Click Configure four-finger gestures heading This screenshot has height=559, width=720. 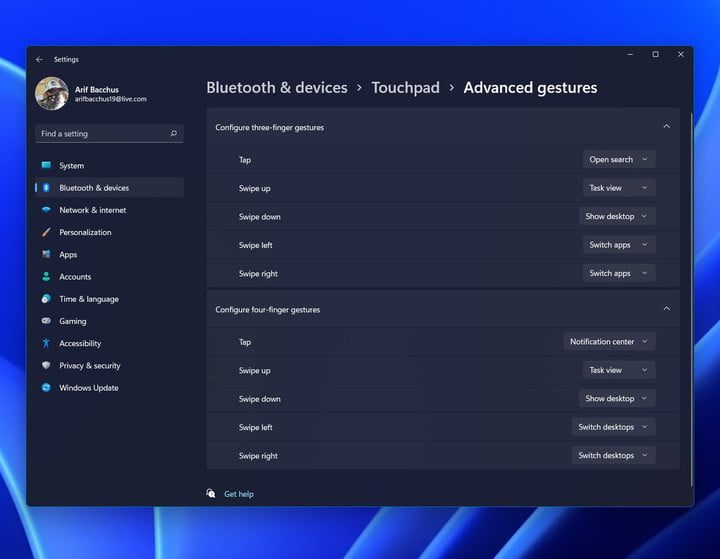pos(268,310)
